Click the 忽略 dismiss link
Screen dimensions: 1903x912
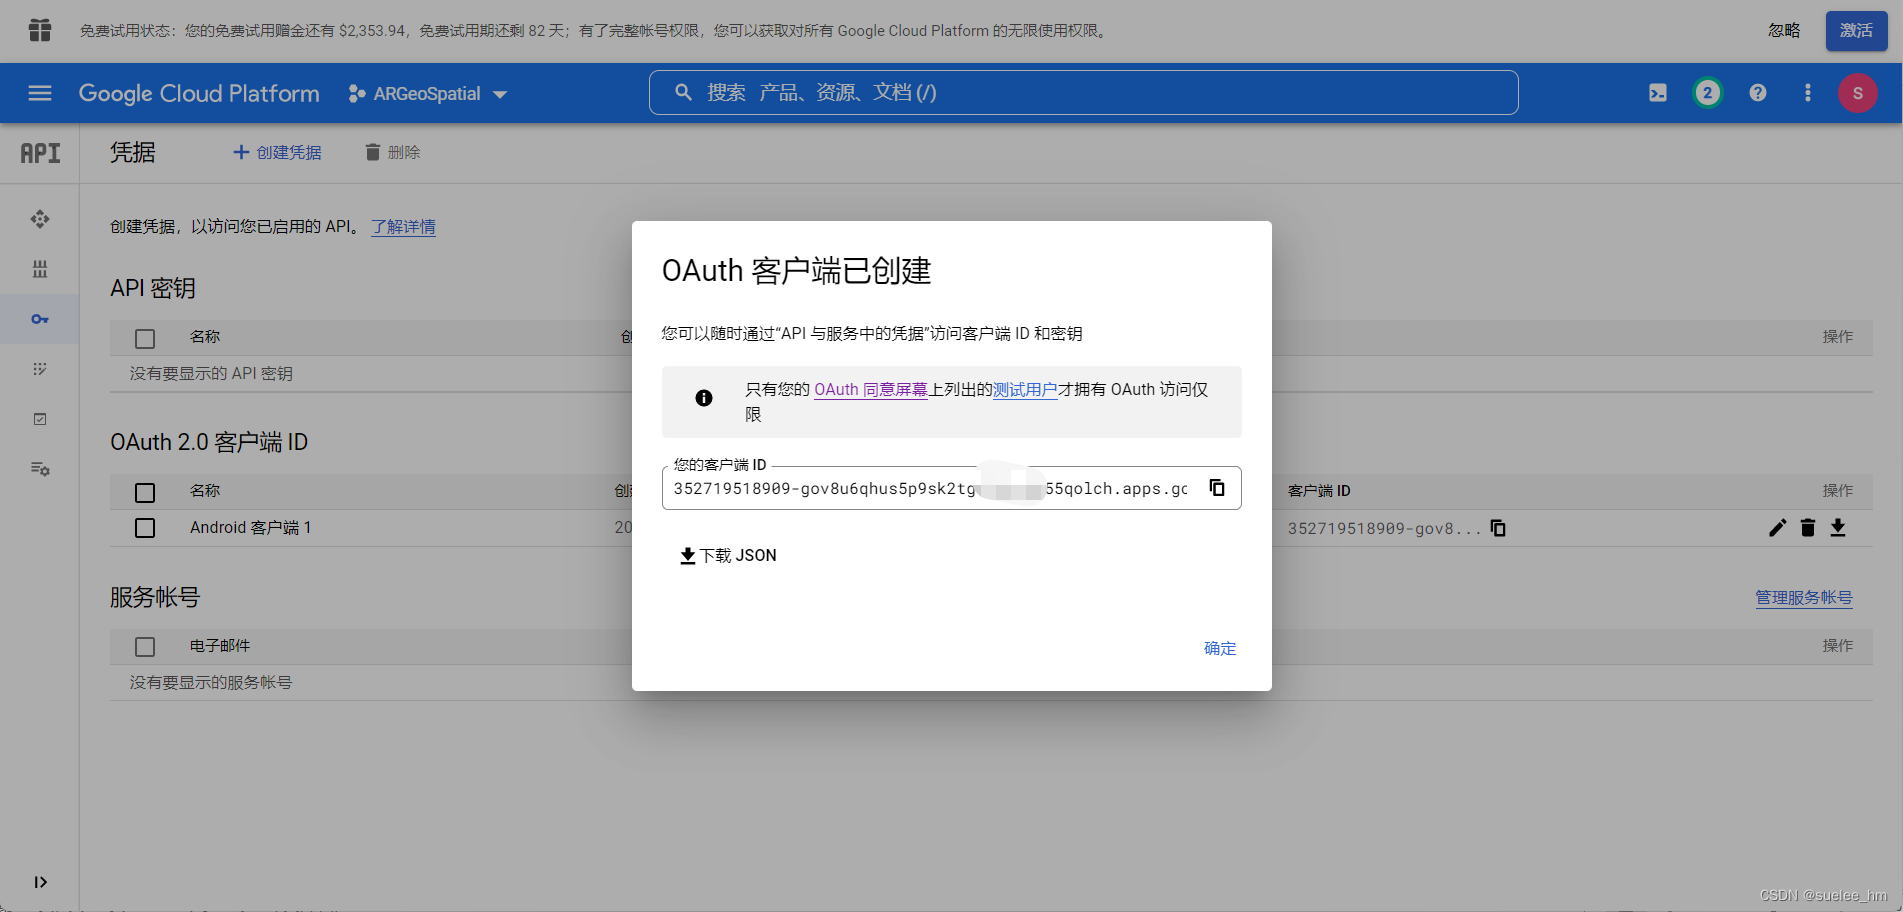pos(1784,31)
